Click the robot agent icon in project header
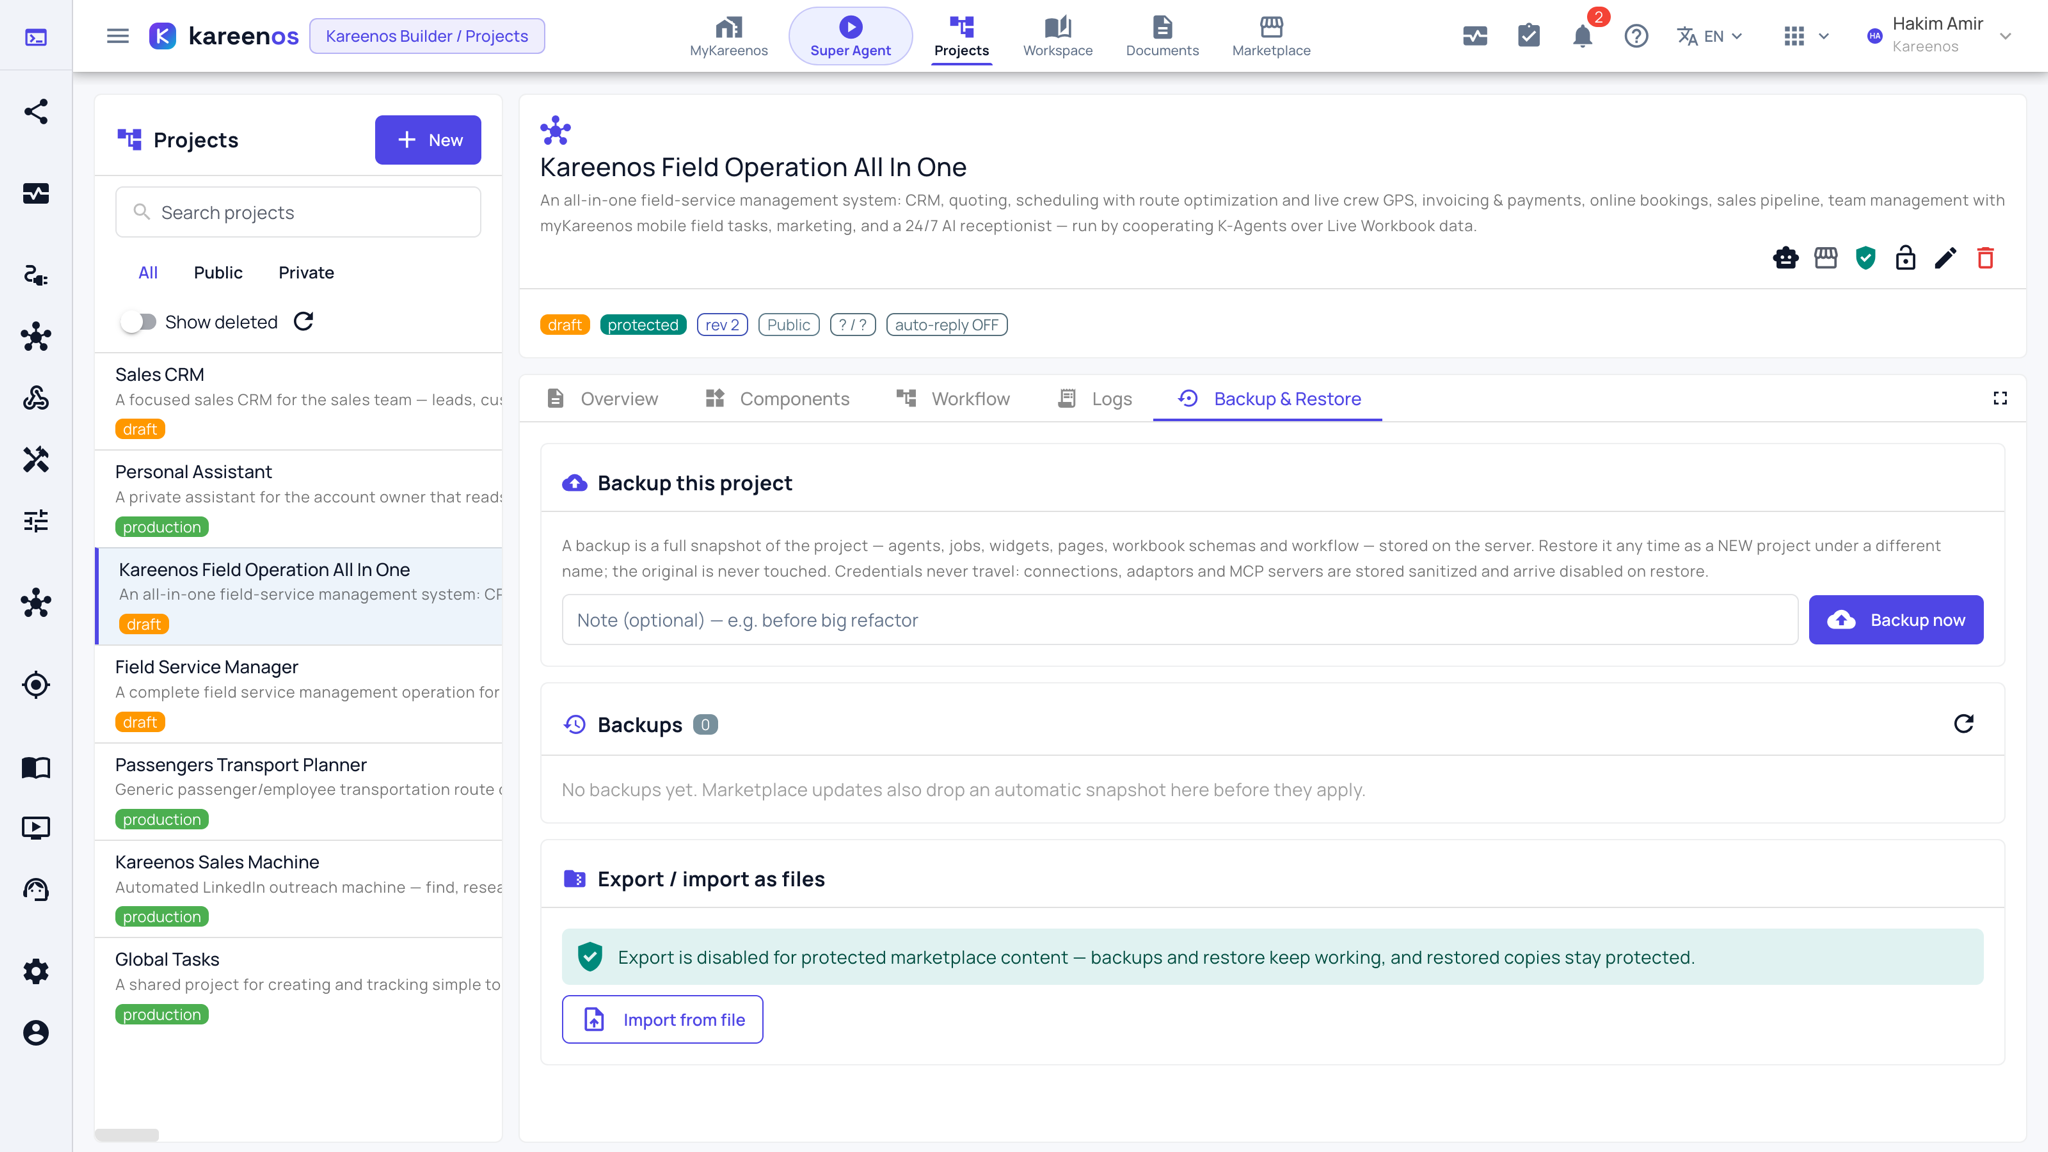 1786,258
